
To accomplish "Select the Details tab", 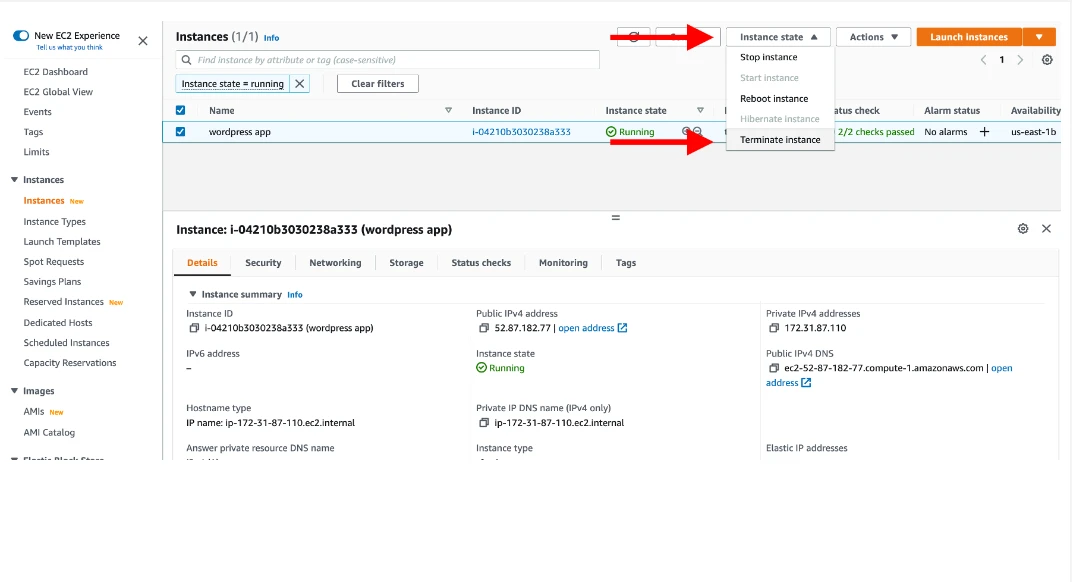I will coord(202,263).
